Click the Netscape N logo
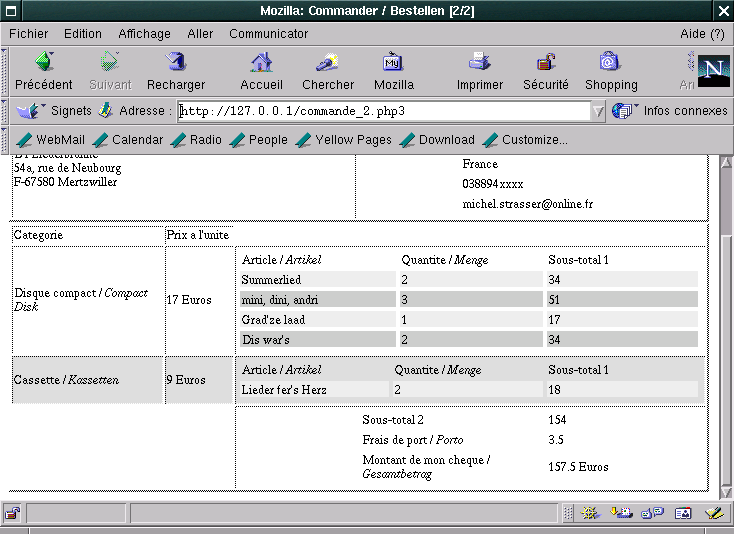The height and width of the screenshot is (534, 734). [x=713, y=70]
